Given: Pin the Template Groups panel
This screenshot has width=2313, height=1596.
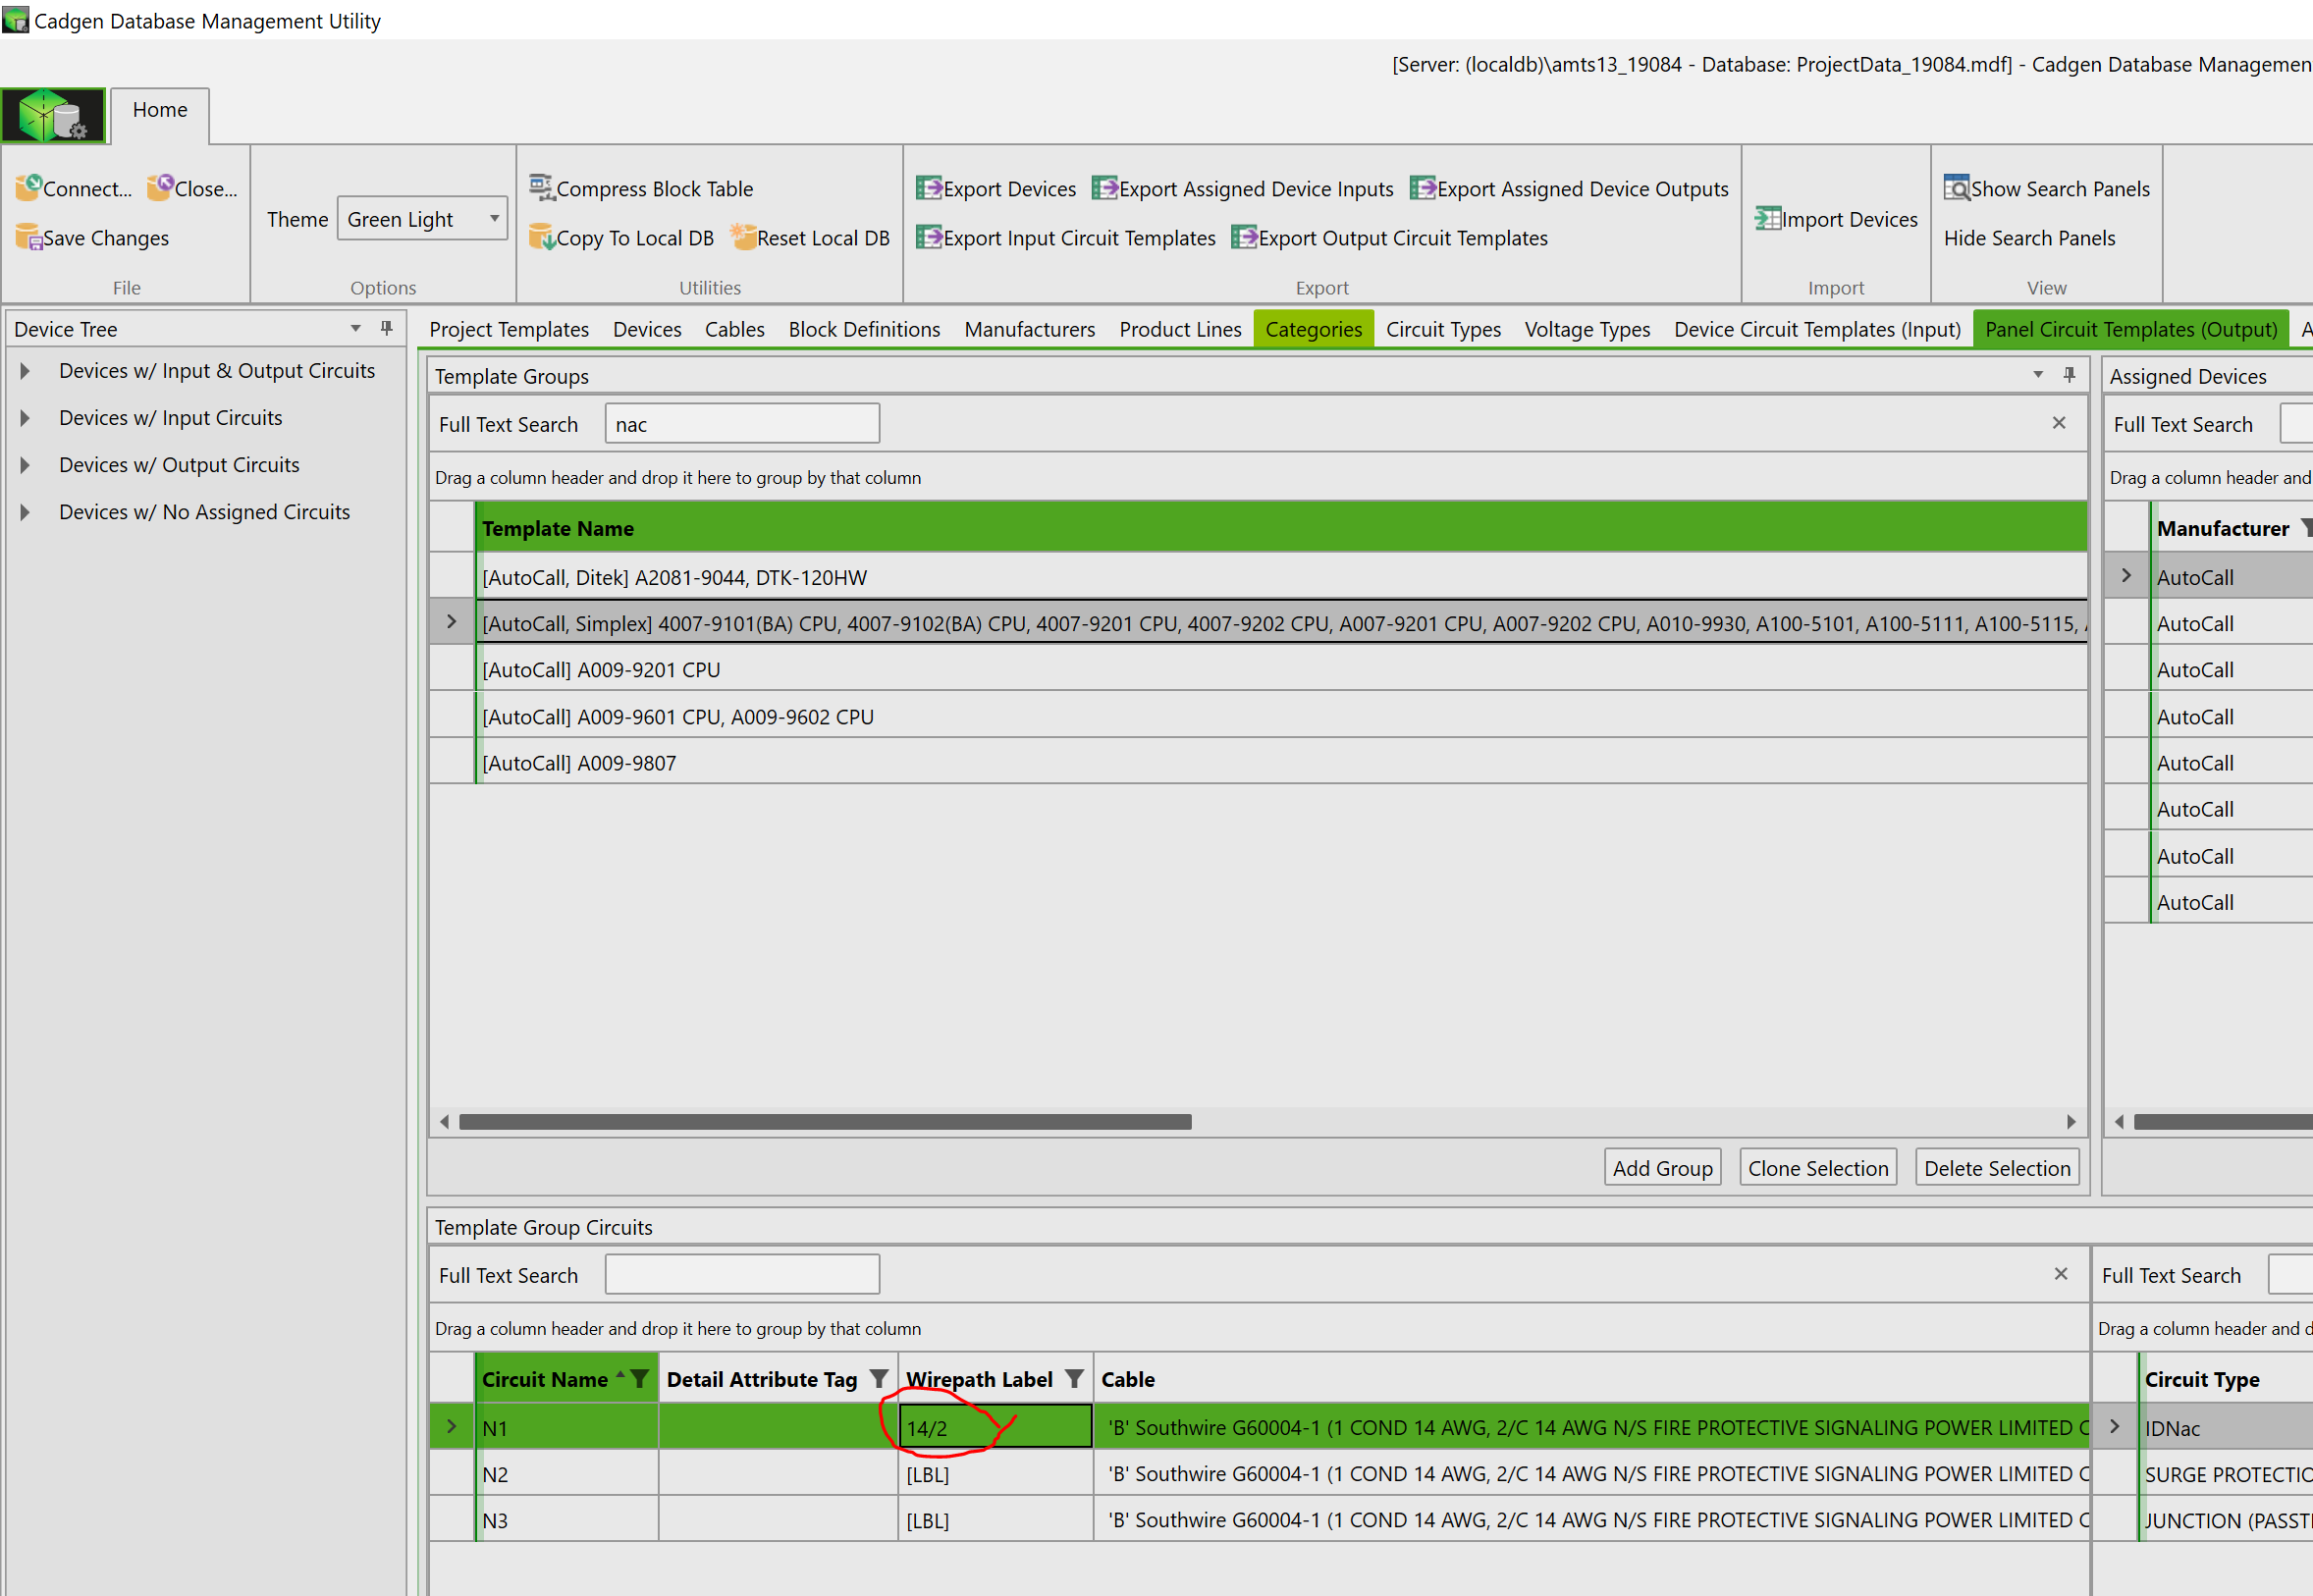Looking at the screenshot, I should (2069, 375).
